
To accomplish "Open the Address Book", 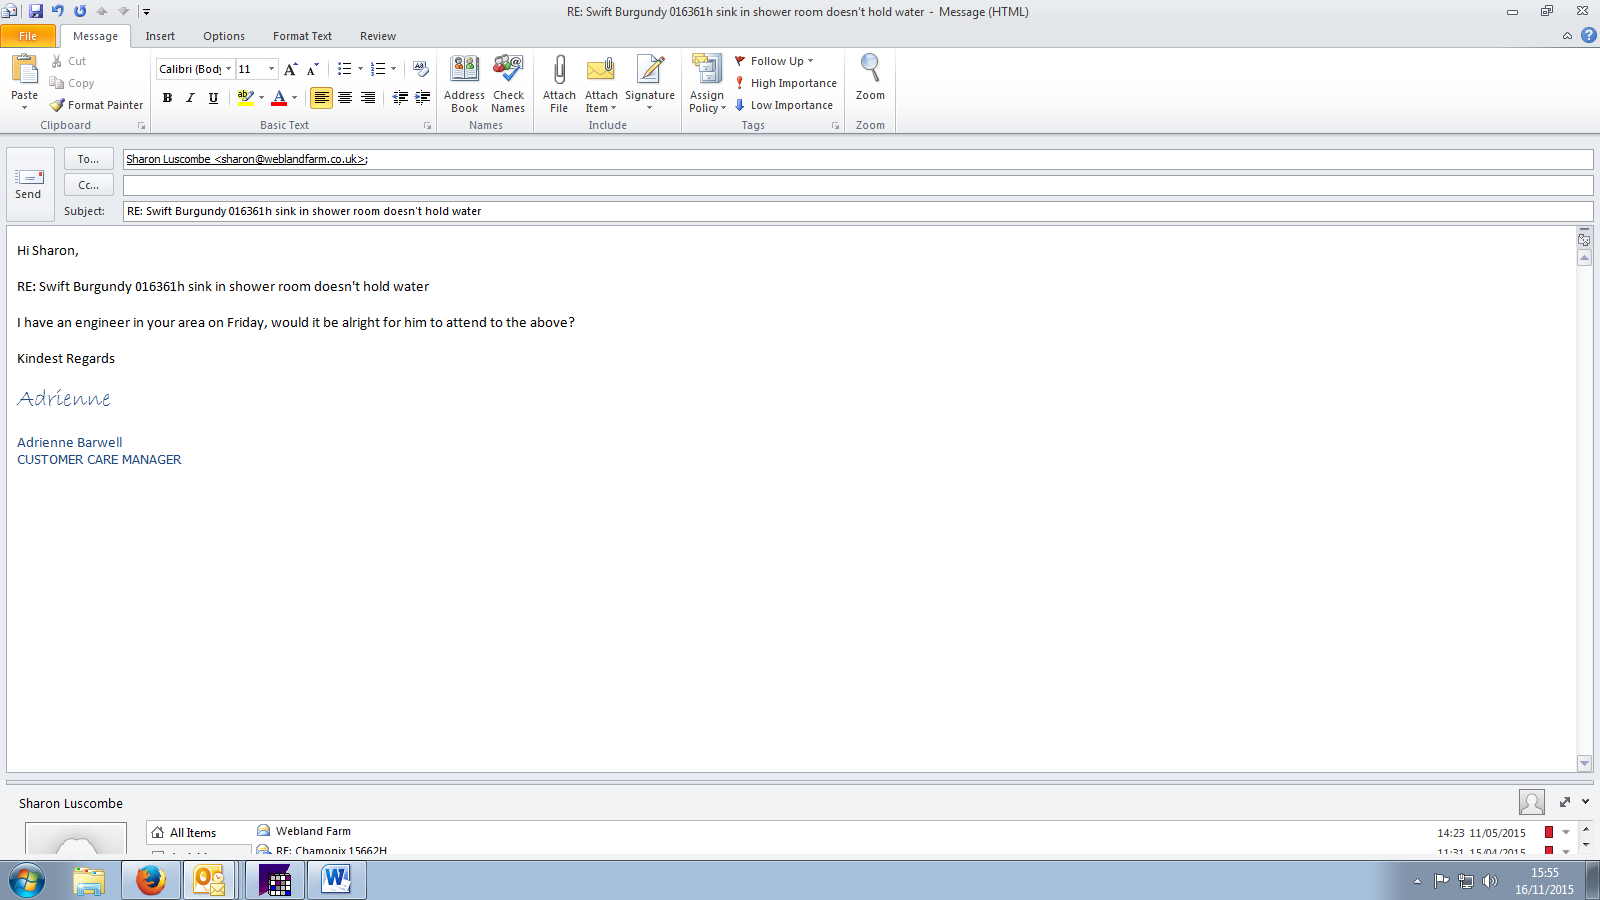I will click(464, 84).
